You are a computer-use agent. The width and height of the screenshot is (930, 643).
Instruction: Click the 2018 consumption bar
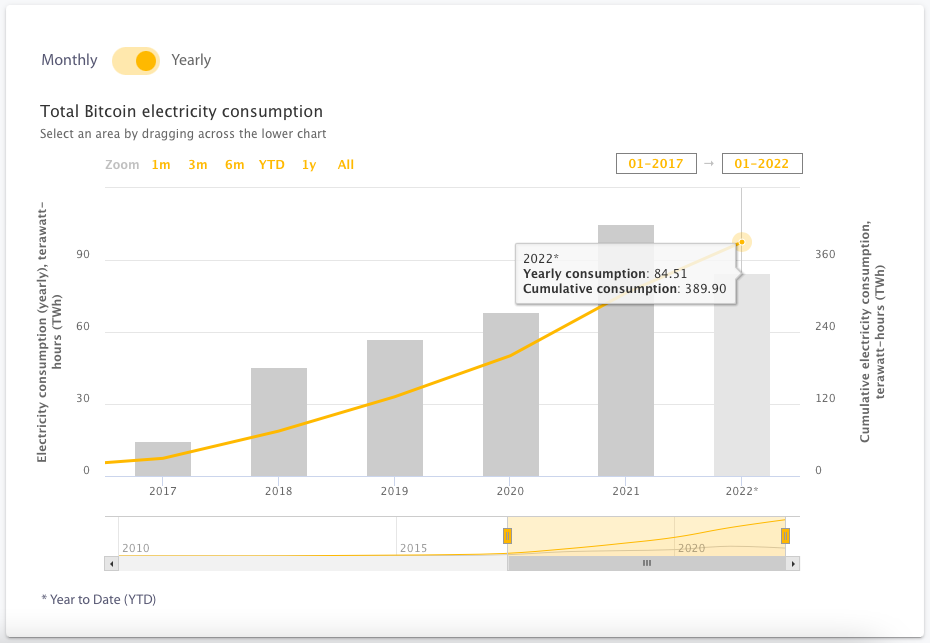[279, 422]
